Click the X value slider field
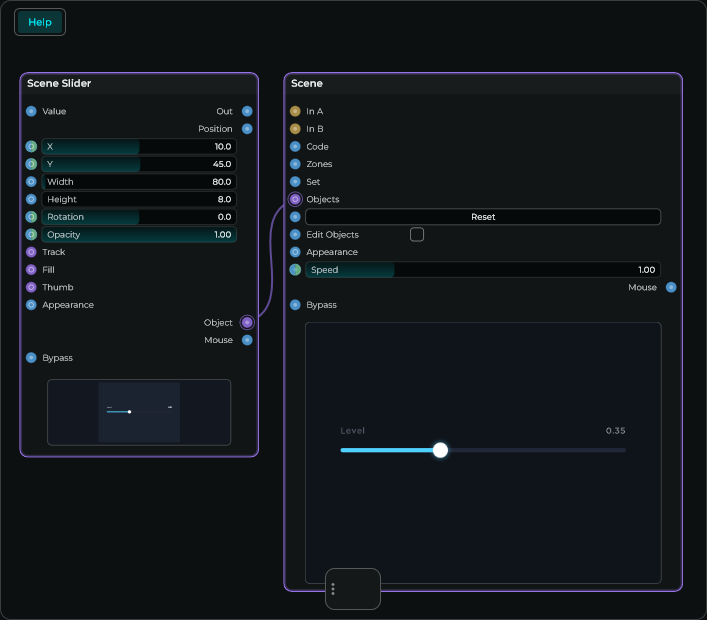The width and height of the screenshot is (707, 620). (x=139, y=147)
